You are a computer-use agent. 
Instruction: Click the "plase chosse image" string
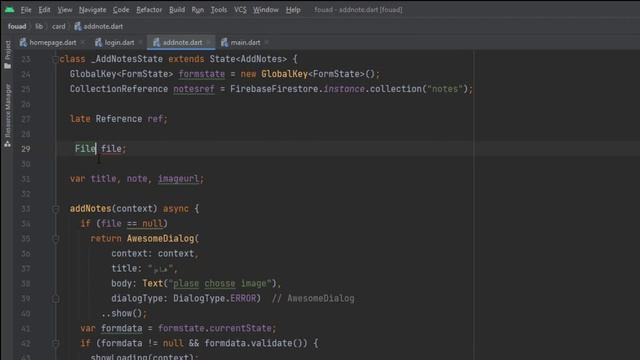(x=220, y=283)
